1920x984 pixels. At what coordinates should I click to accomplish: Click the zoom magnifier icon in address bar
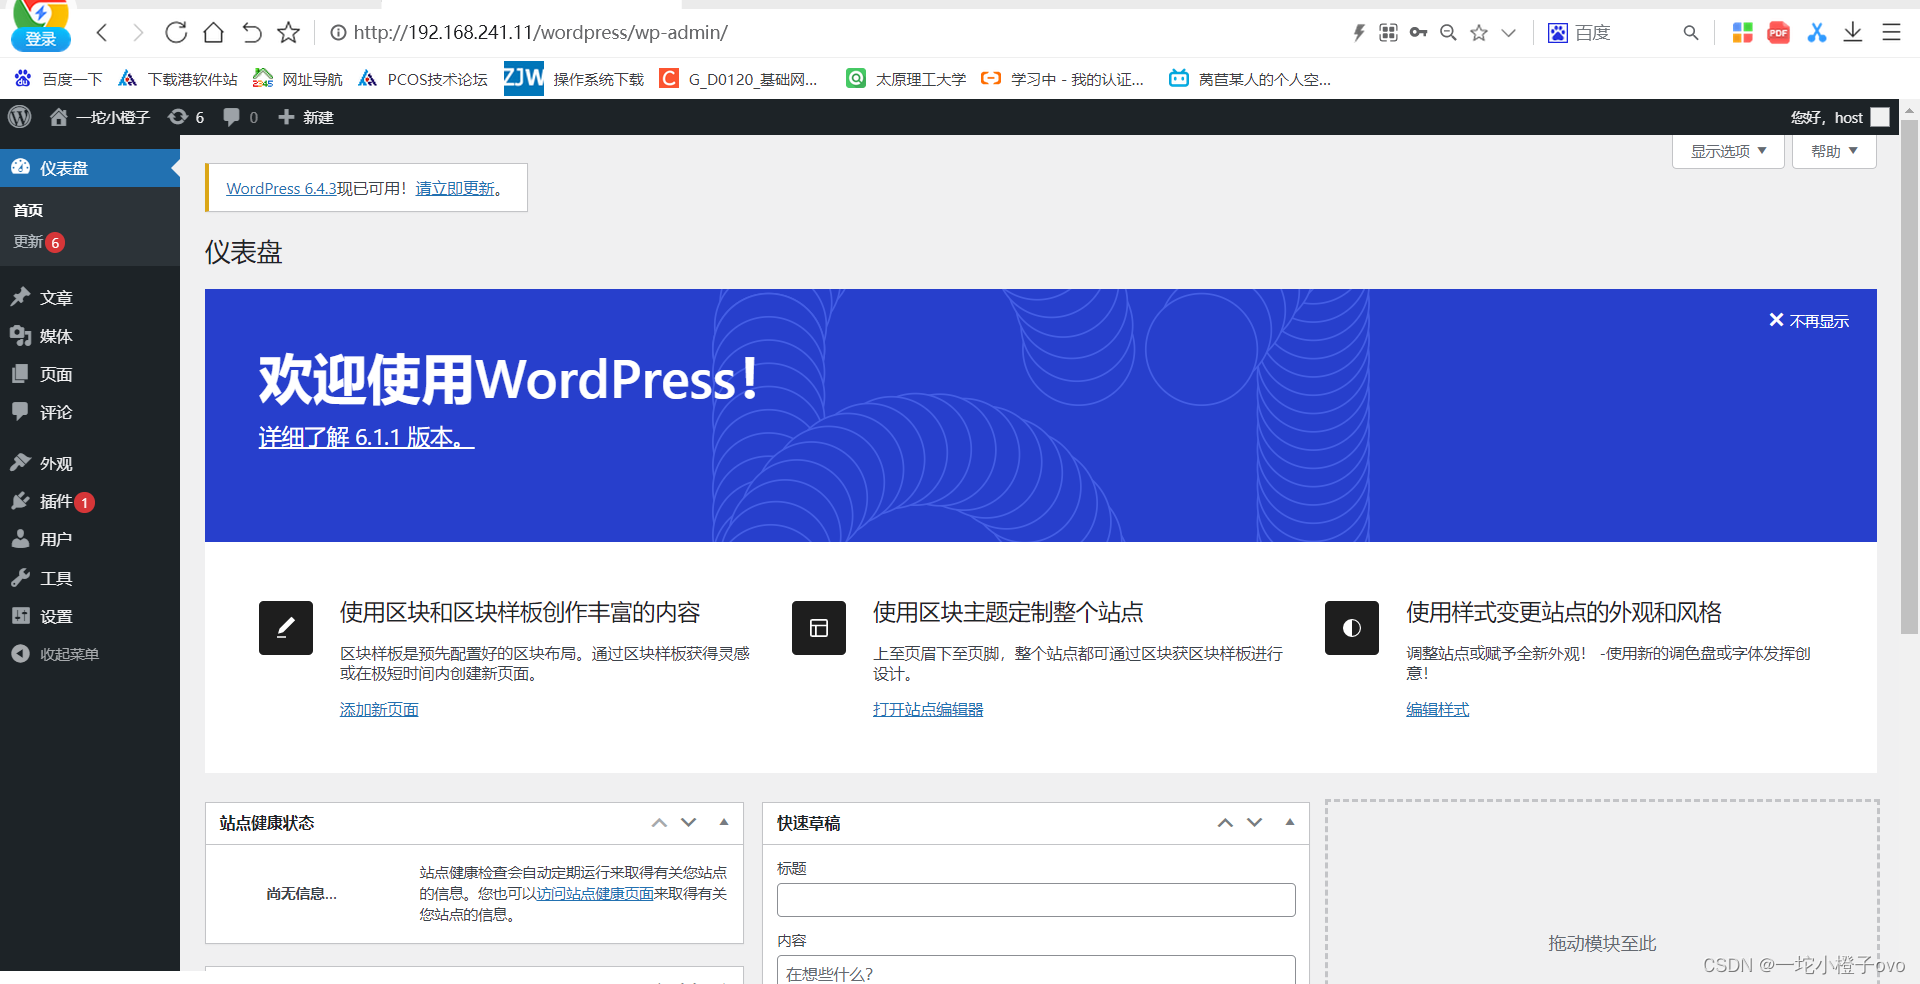[x=1448, y=33]
